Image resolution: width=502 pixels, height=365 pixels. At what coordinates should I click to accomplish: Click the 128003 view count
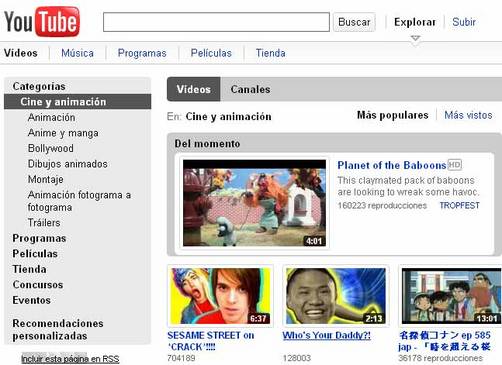tap(297, 358)
